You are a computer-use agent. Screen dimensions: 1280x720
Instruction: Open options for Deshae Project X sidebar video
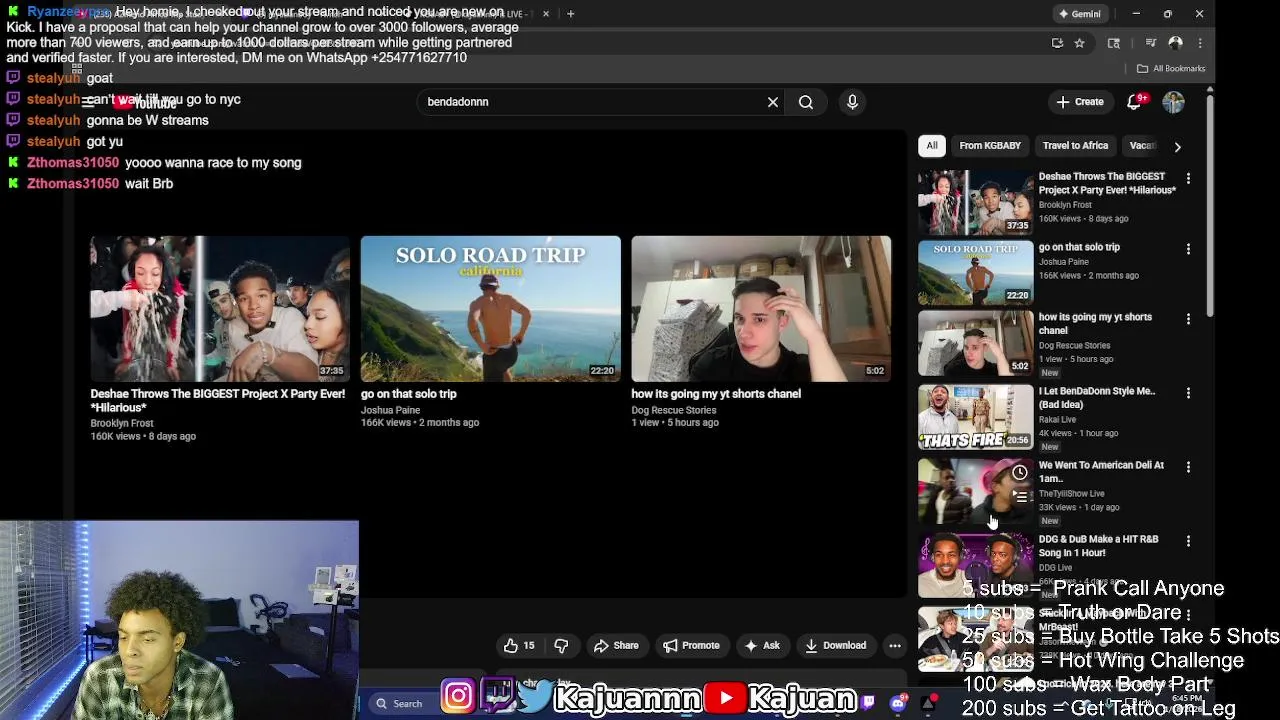1188,178
